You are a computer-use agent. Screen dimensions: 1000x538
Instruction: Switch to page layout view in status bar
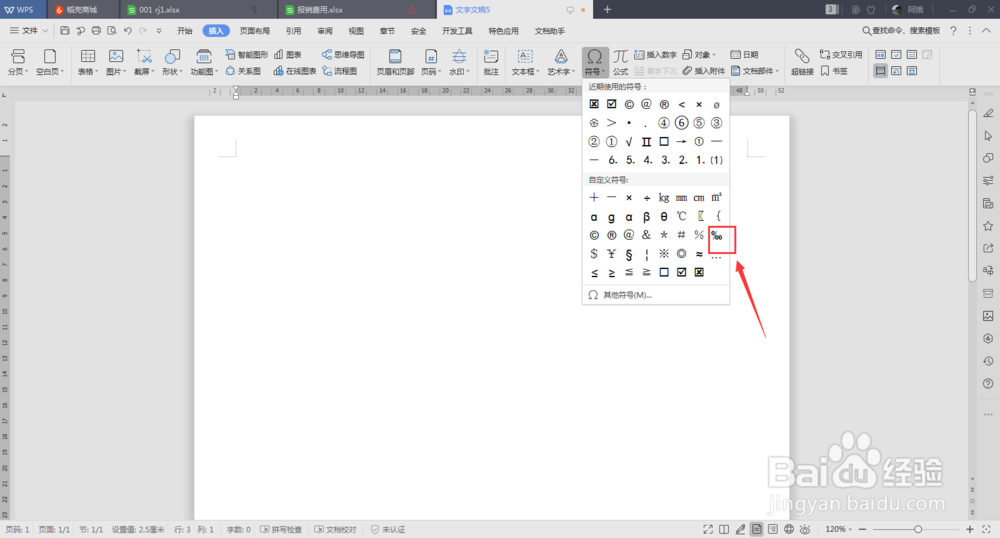pyautogui.click(x=756, y=529)
